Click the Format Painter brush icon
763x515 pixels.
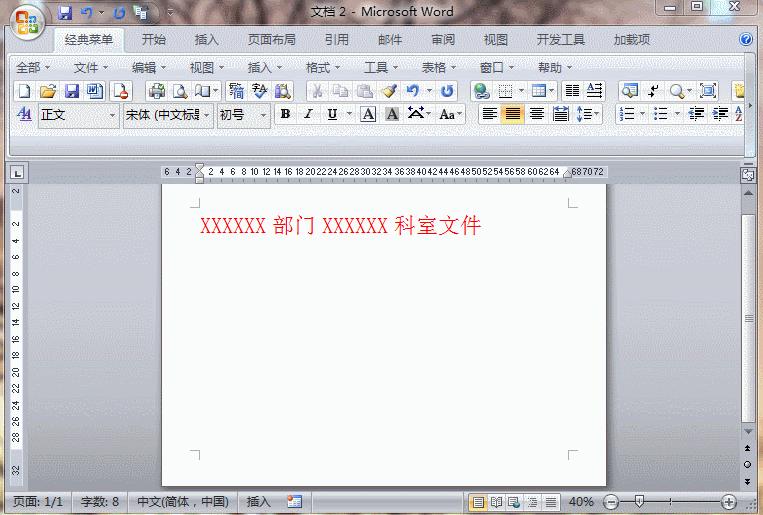click(389, 91)
